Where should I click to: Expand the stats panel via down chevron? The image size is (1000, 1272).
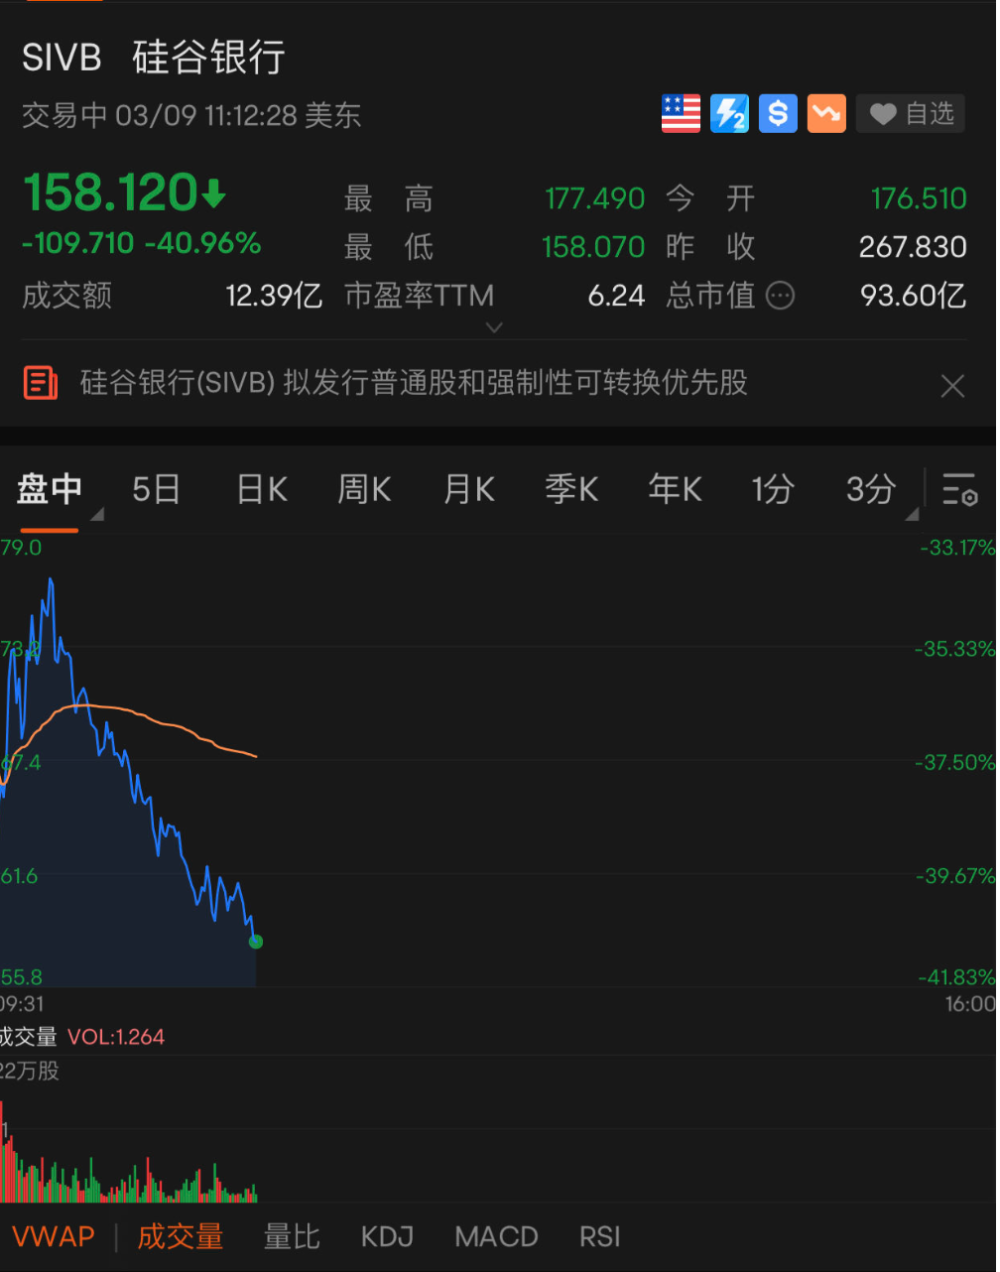494,327
